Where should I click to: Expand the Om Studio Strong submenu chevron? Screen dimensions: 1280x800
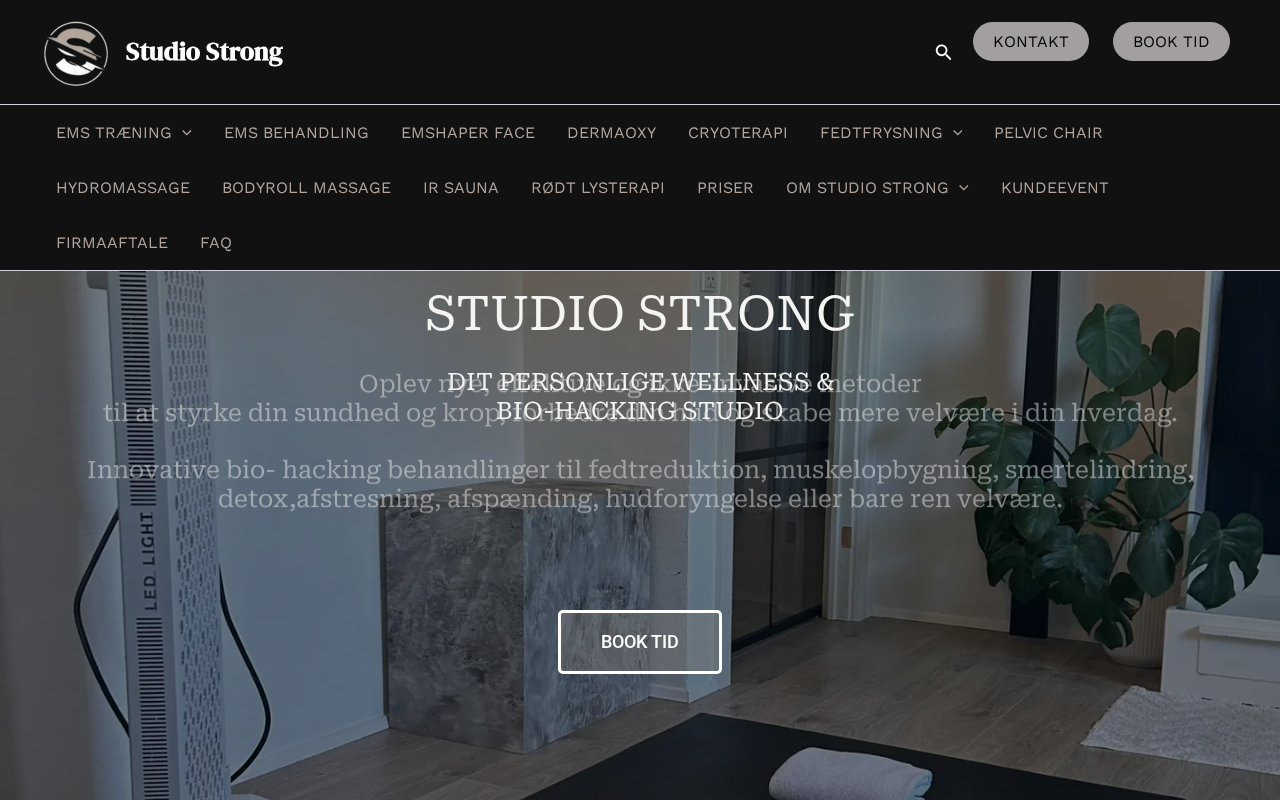[x=964, y=188]
